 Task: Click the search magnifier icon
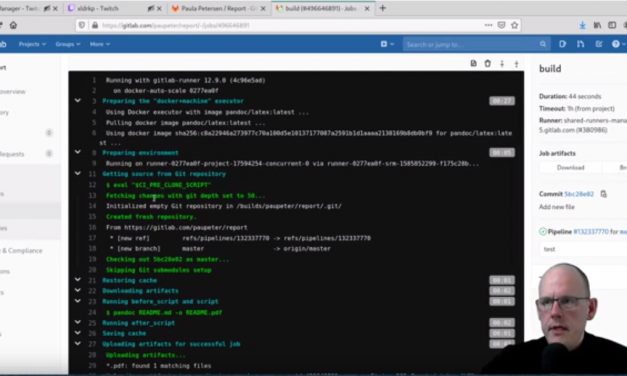coord(543,44)
